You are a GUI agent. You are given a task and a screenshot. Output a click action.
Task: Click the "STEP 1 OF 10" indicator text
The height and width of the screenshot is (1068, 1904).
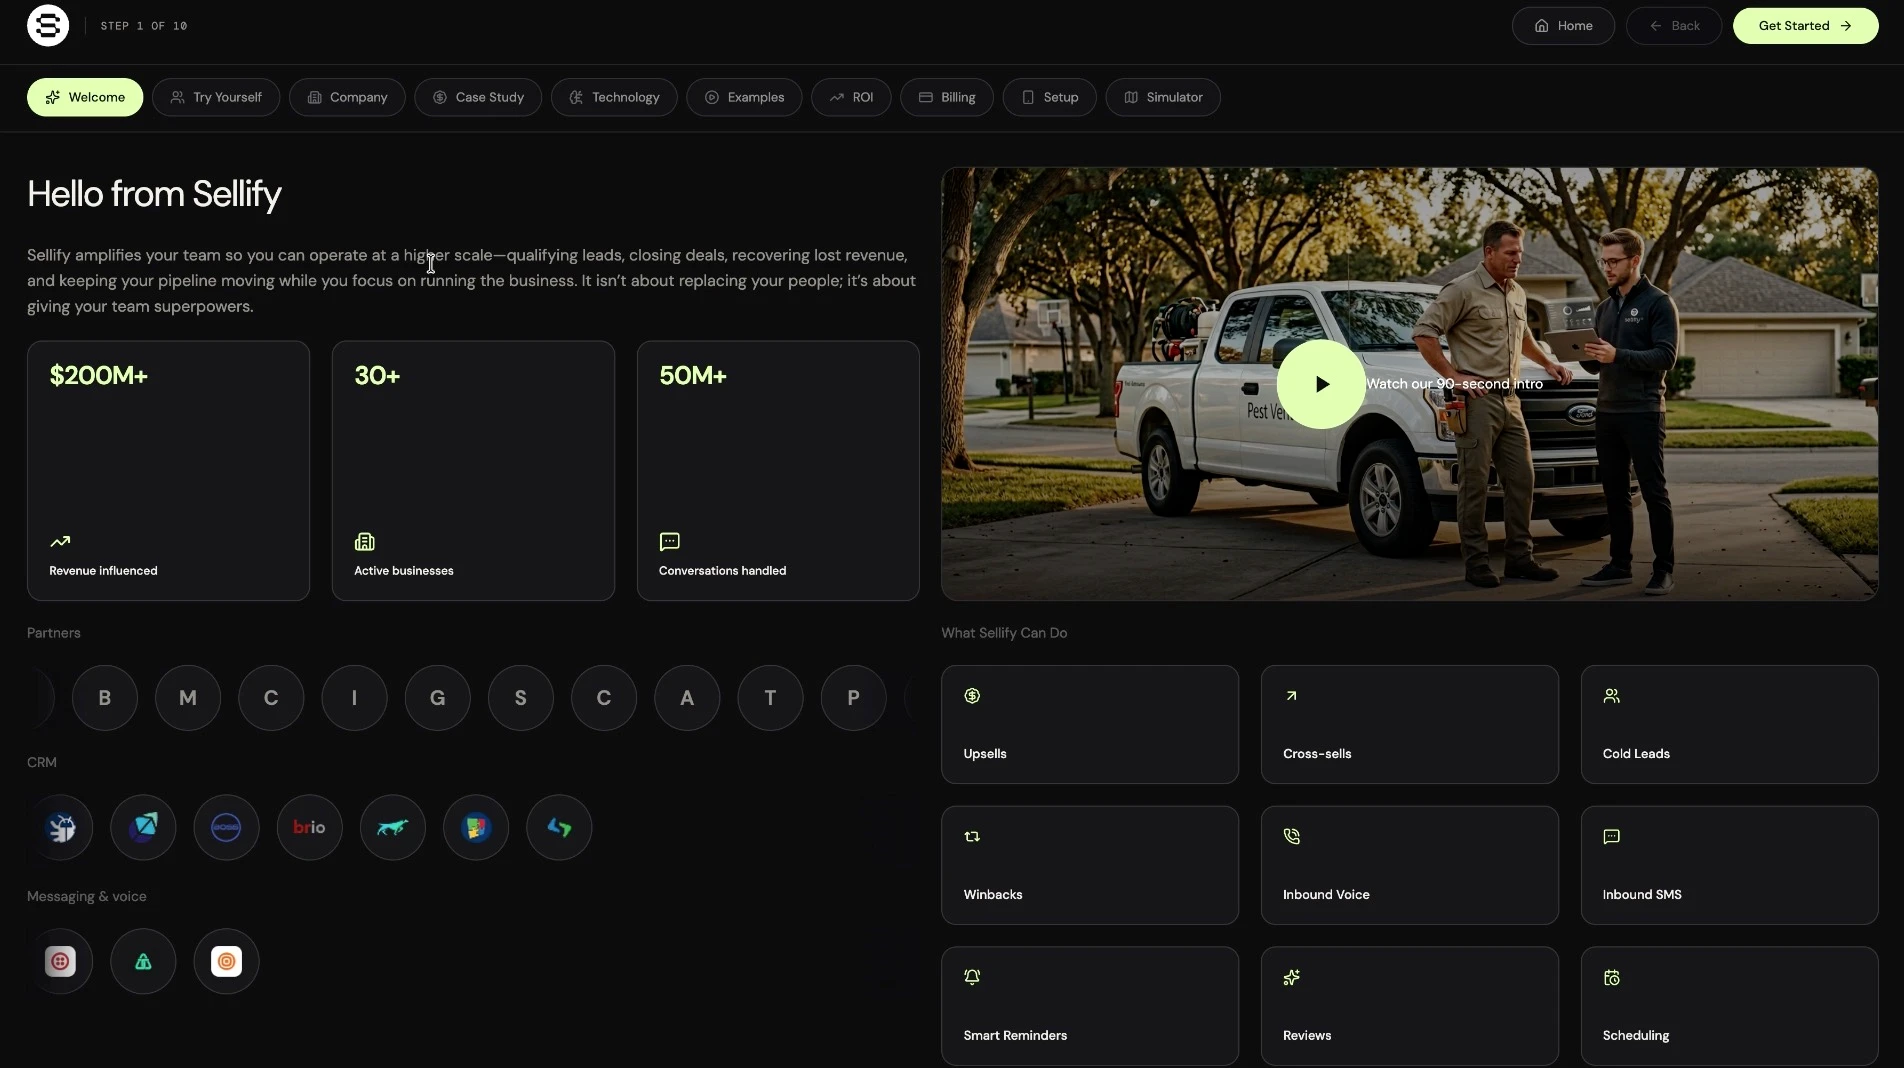(144, 26)
